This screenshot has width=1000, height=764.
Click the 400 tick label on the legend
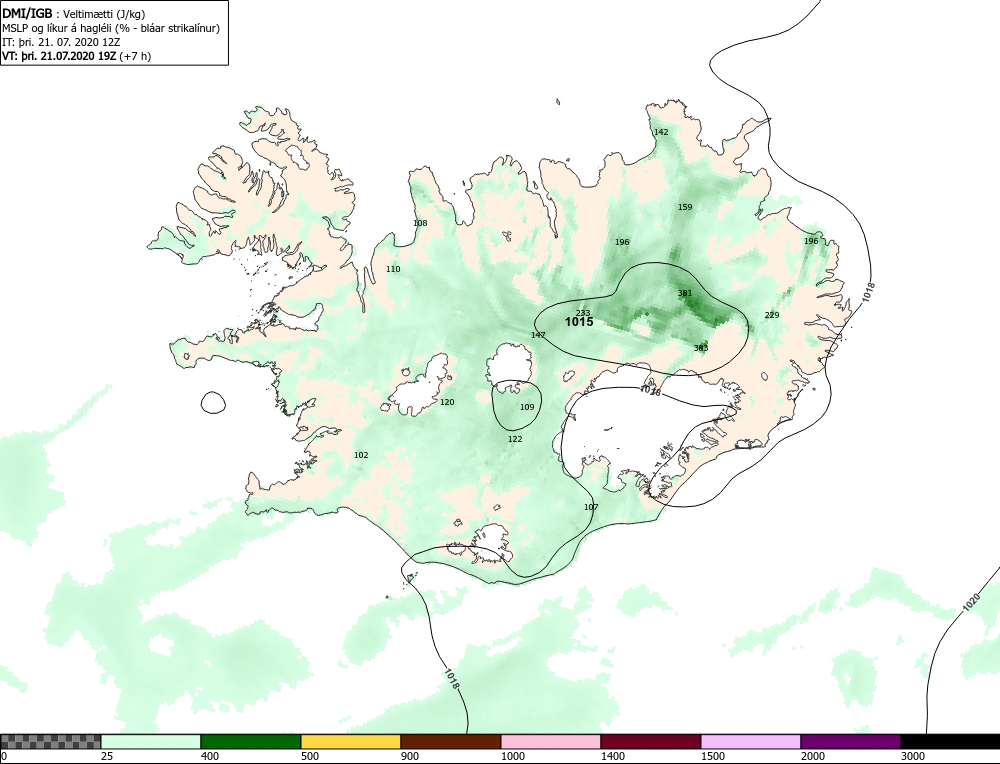click(x=210, y=756)
